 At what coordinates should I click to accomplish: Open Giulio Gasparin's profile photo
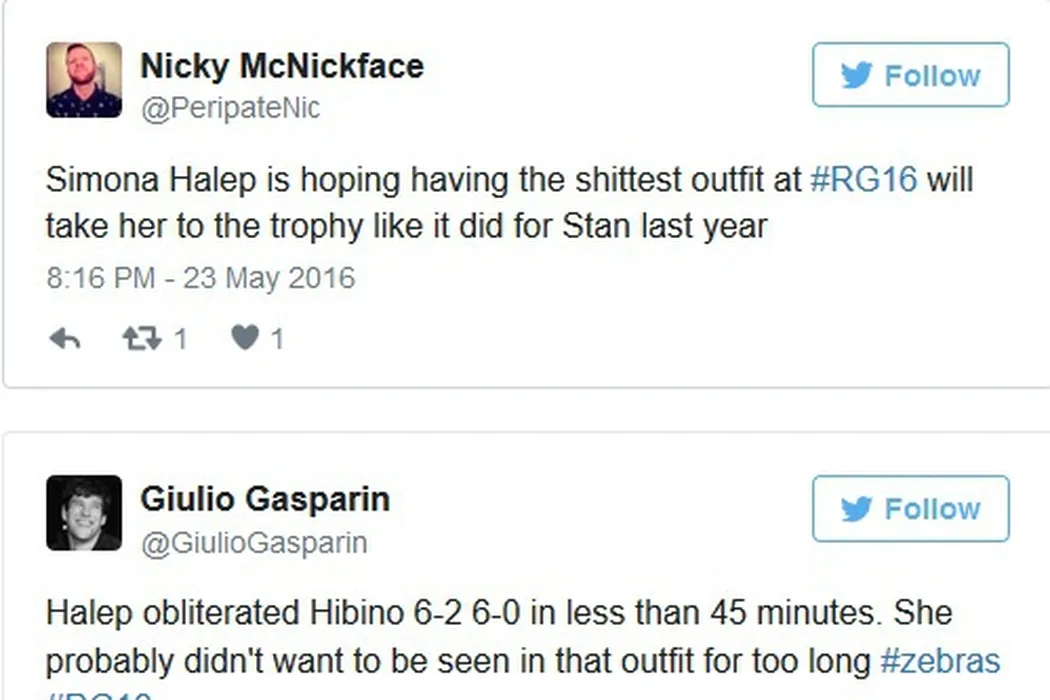click(x=84, y=513)
